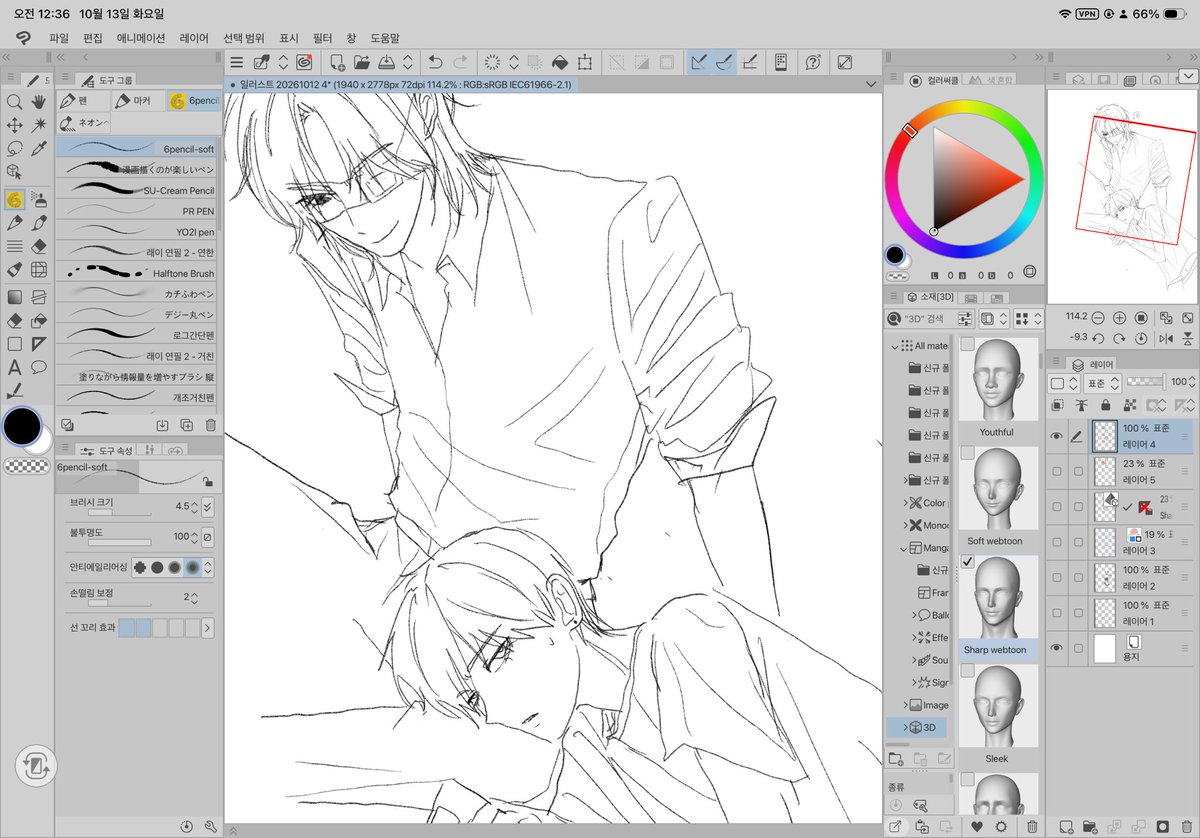Zoom in using navigator plus button

pyautogui.click(x=1119, y=317)
